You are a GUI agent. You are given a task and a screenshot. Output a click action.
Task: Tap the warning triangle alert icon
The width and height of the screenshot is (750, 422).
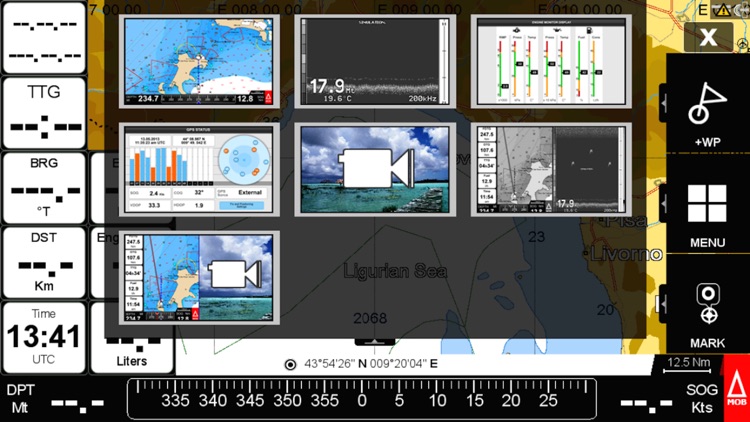(723, 9)
